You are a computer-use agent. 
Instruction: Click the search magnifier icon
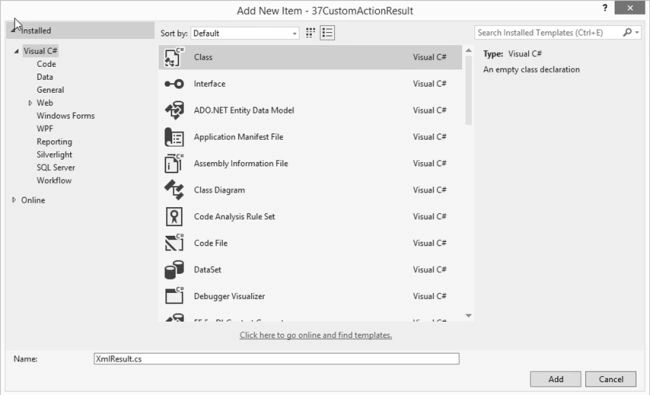[x=627, y=32]
